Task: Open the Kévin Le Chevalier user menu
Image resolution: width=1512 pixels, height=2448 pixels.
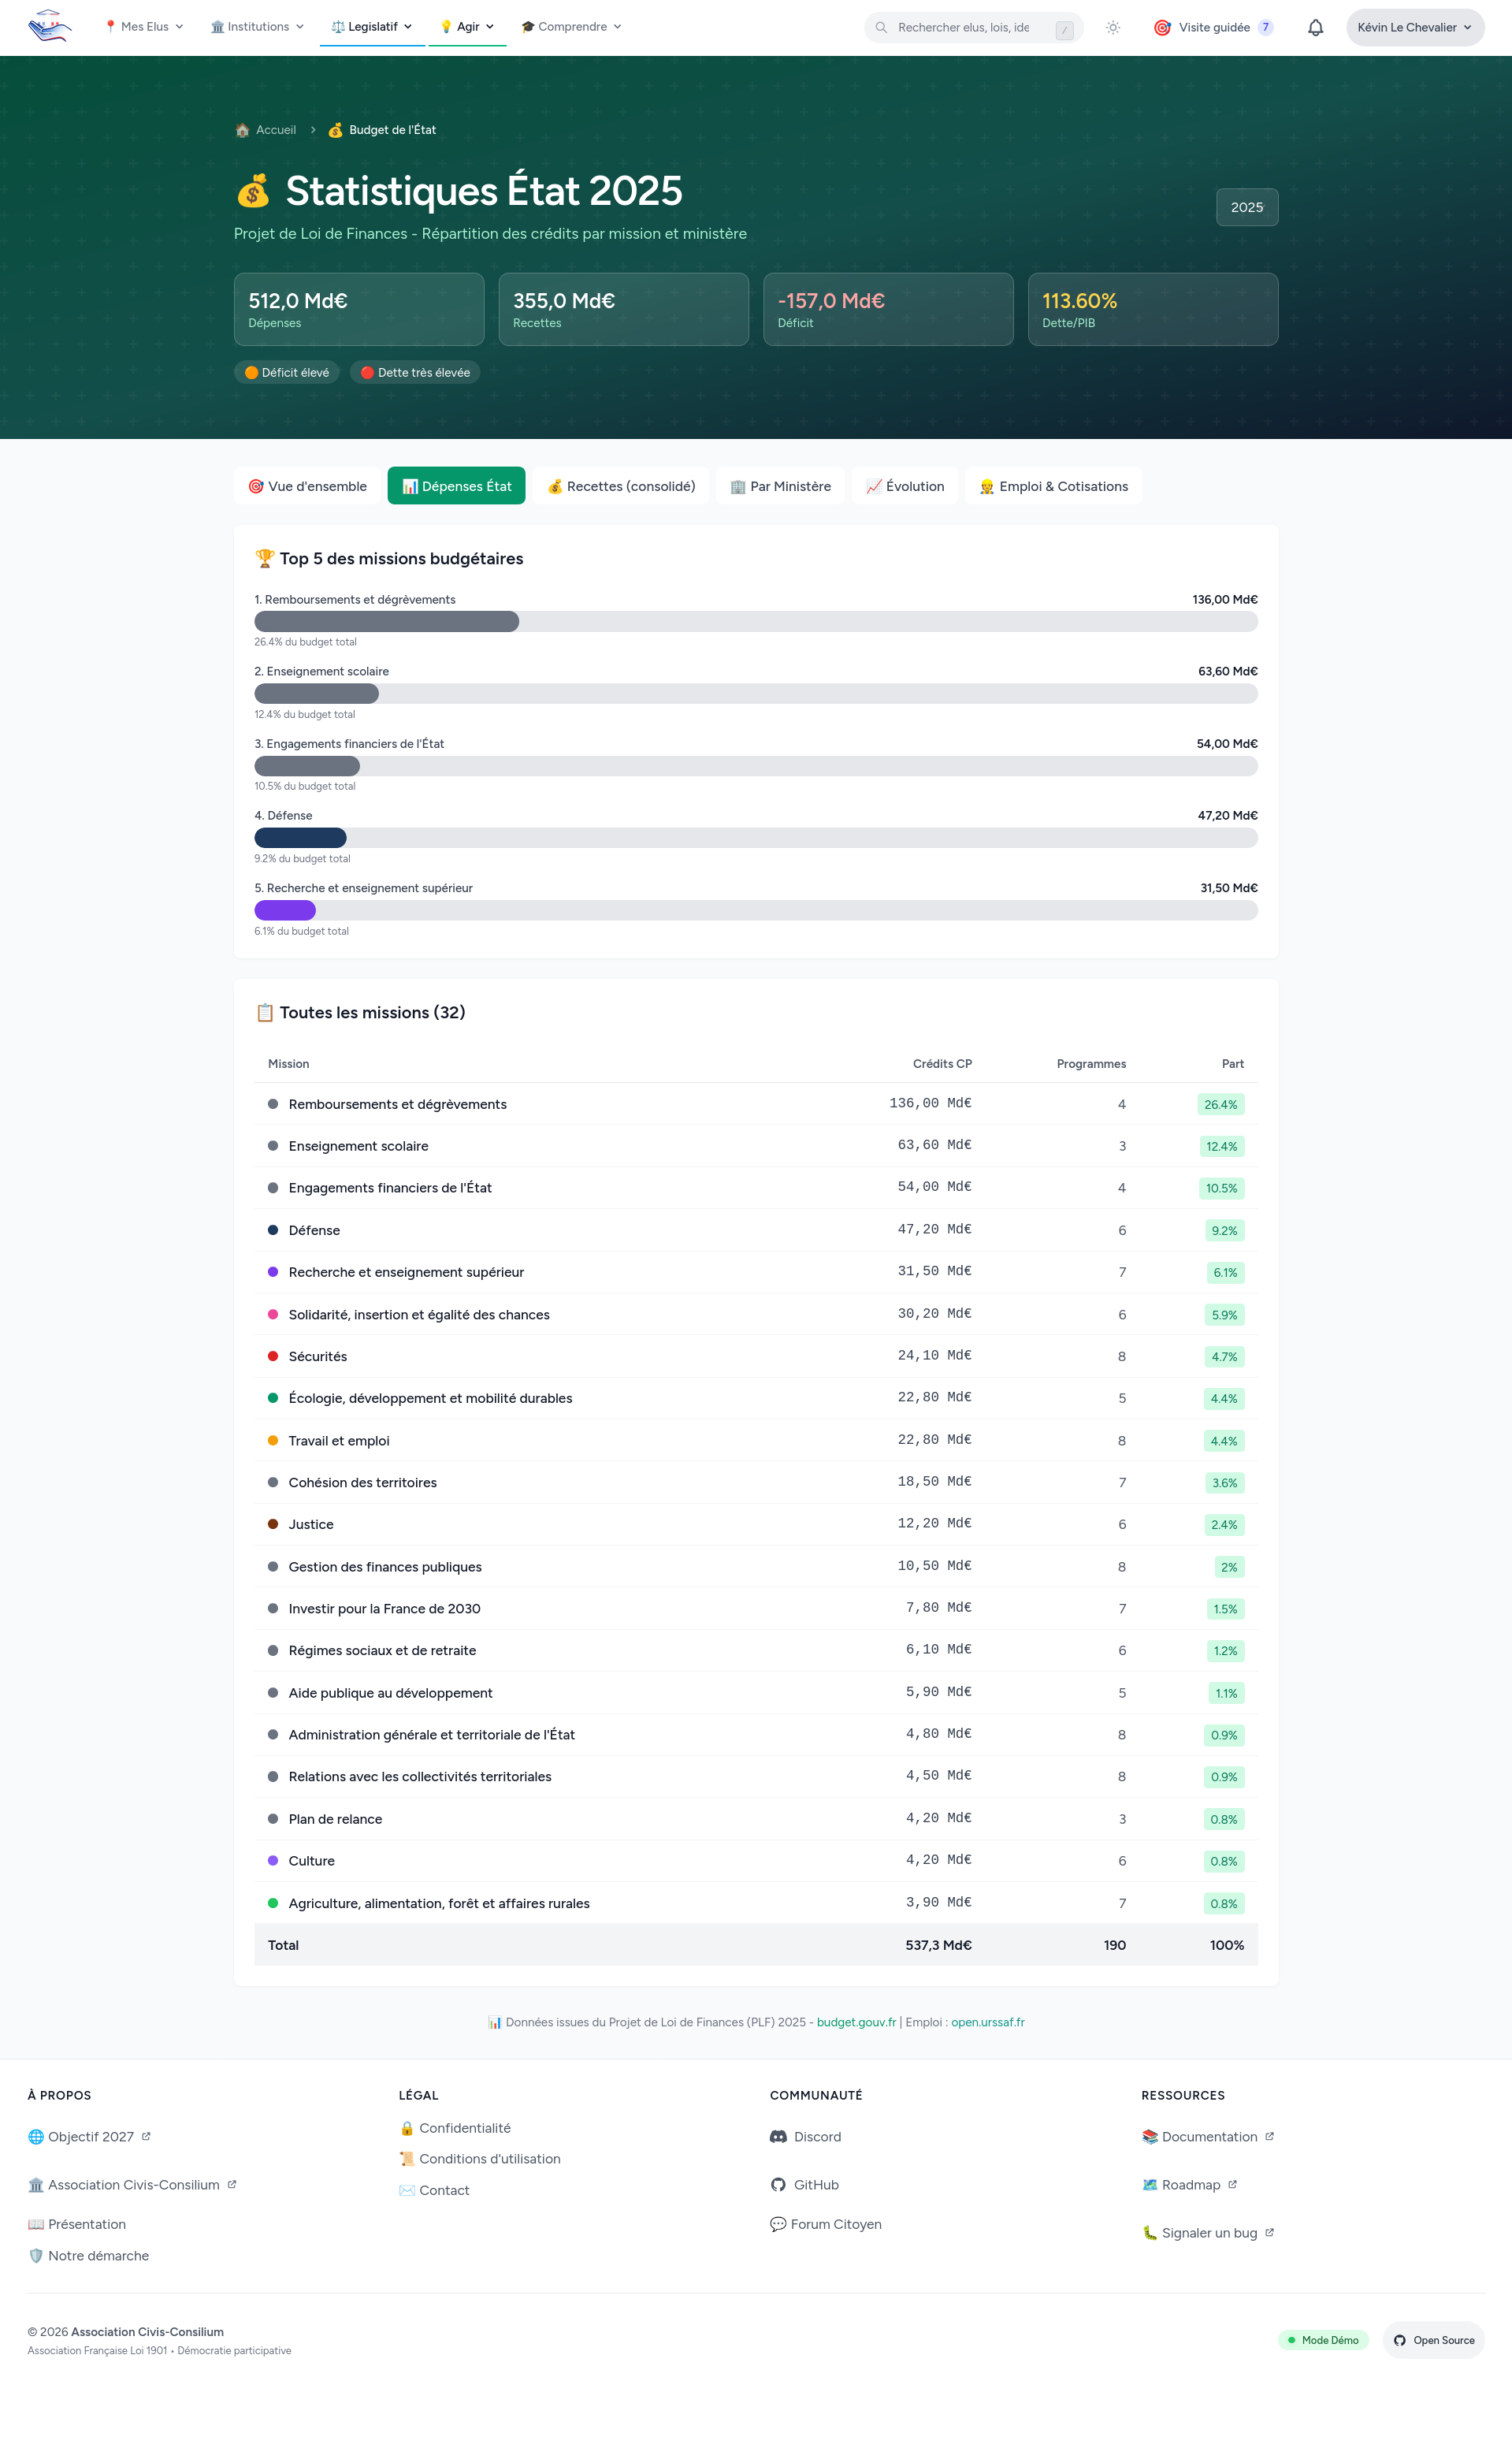Action: pyautogui.click(x=1414, y=28)
